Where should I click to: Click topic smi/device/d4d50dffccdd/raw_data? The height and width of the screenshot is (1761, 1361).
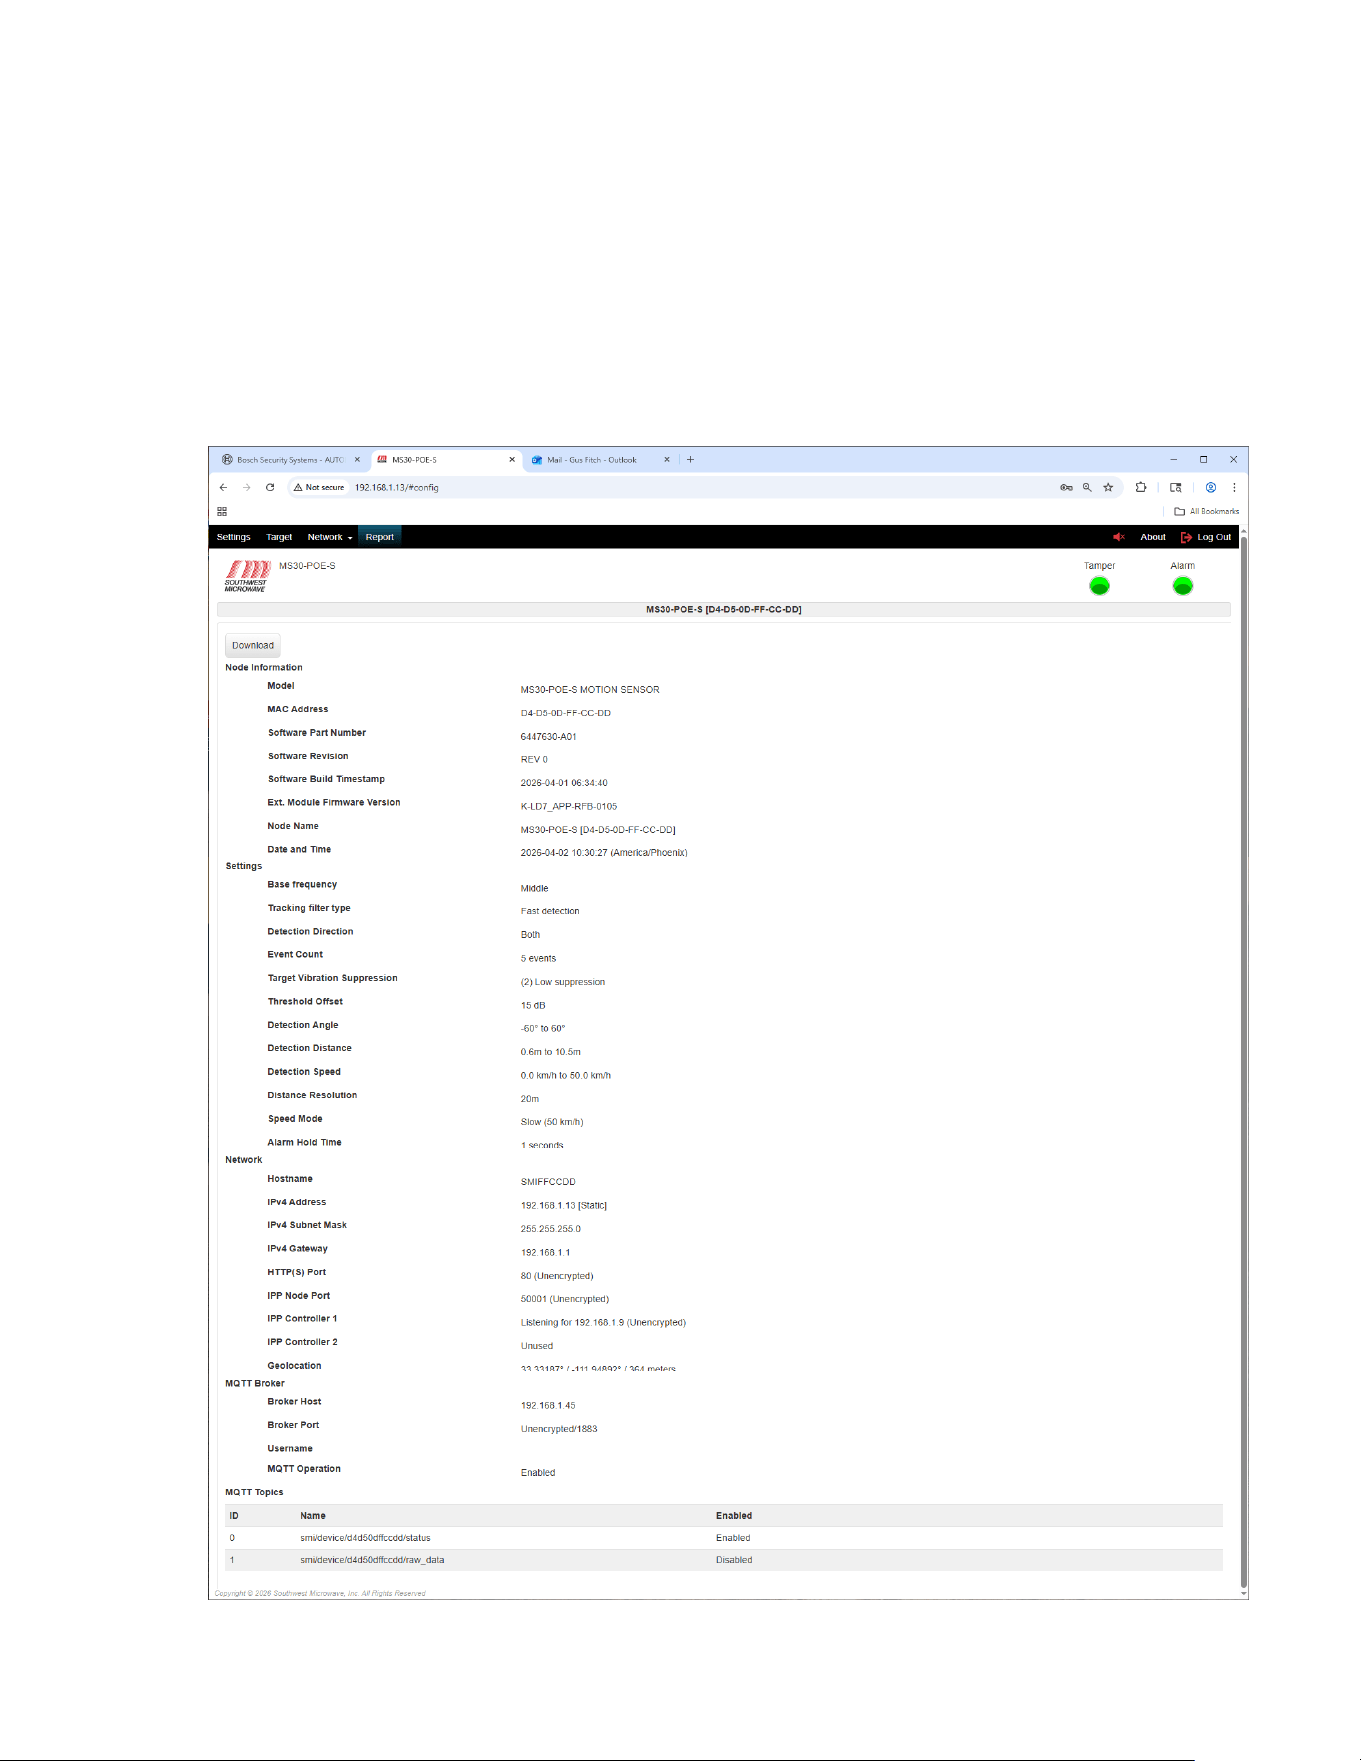372,1560
